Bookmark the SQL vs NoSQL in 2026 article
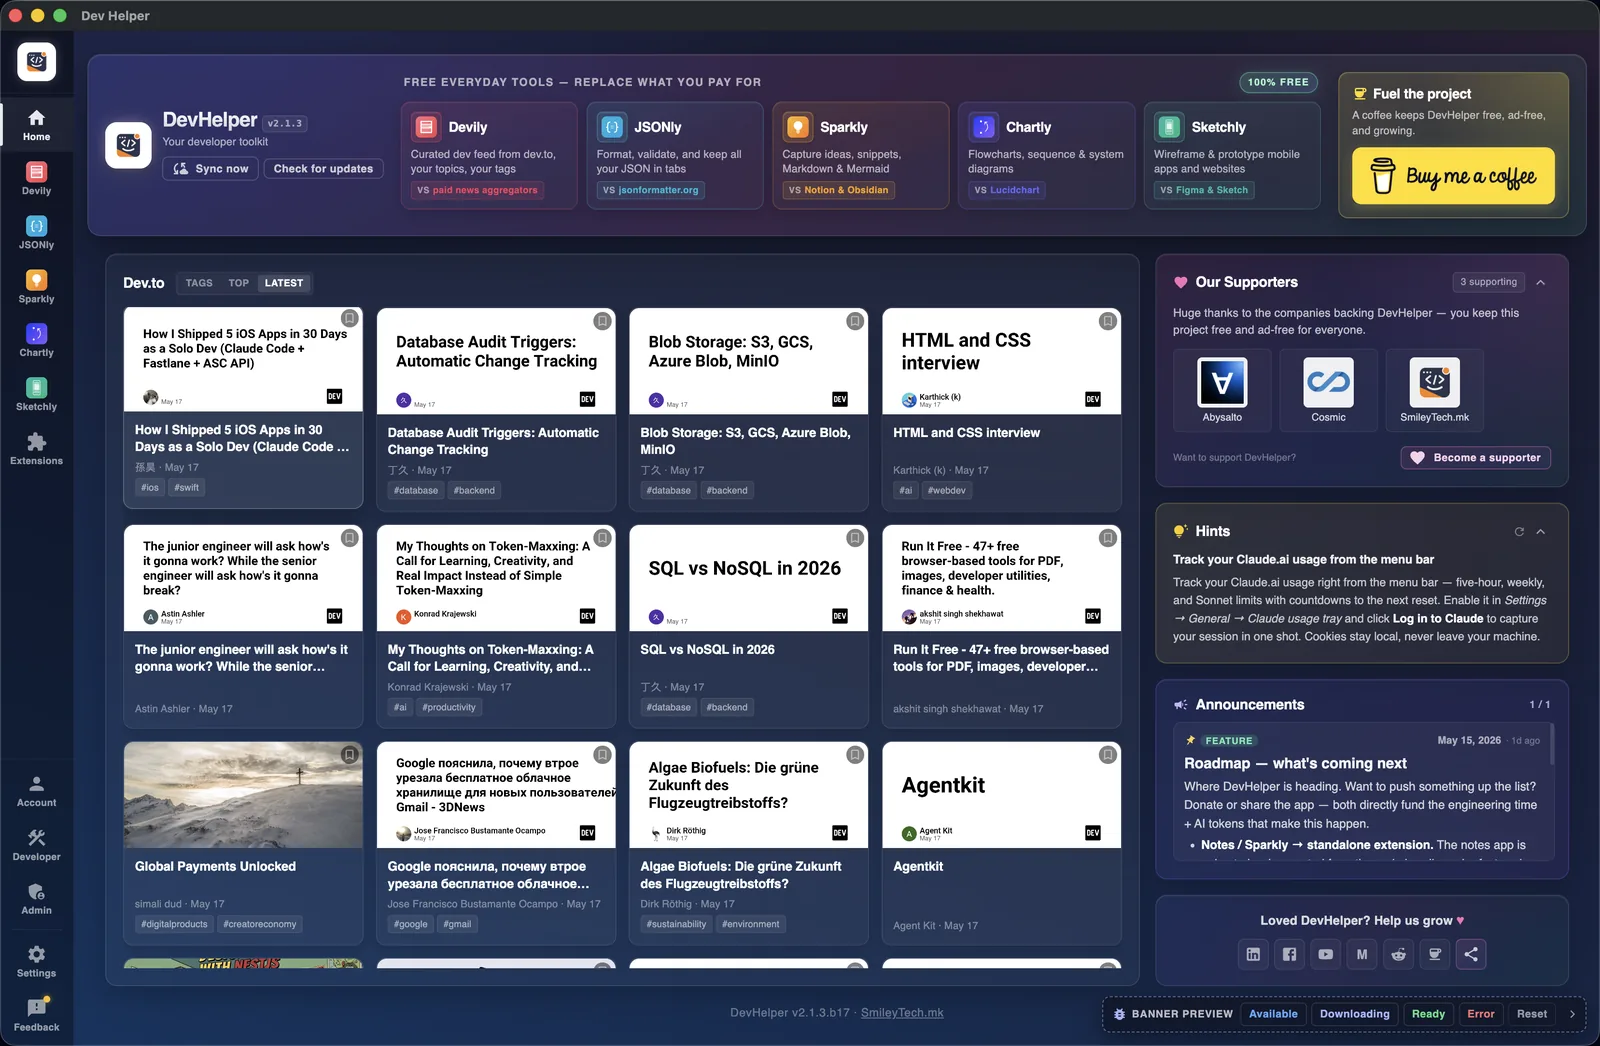The image size is (1600, 1046). tap(855, 538)
